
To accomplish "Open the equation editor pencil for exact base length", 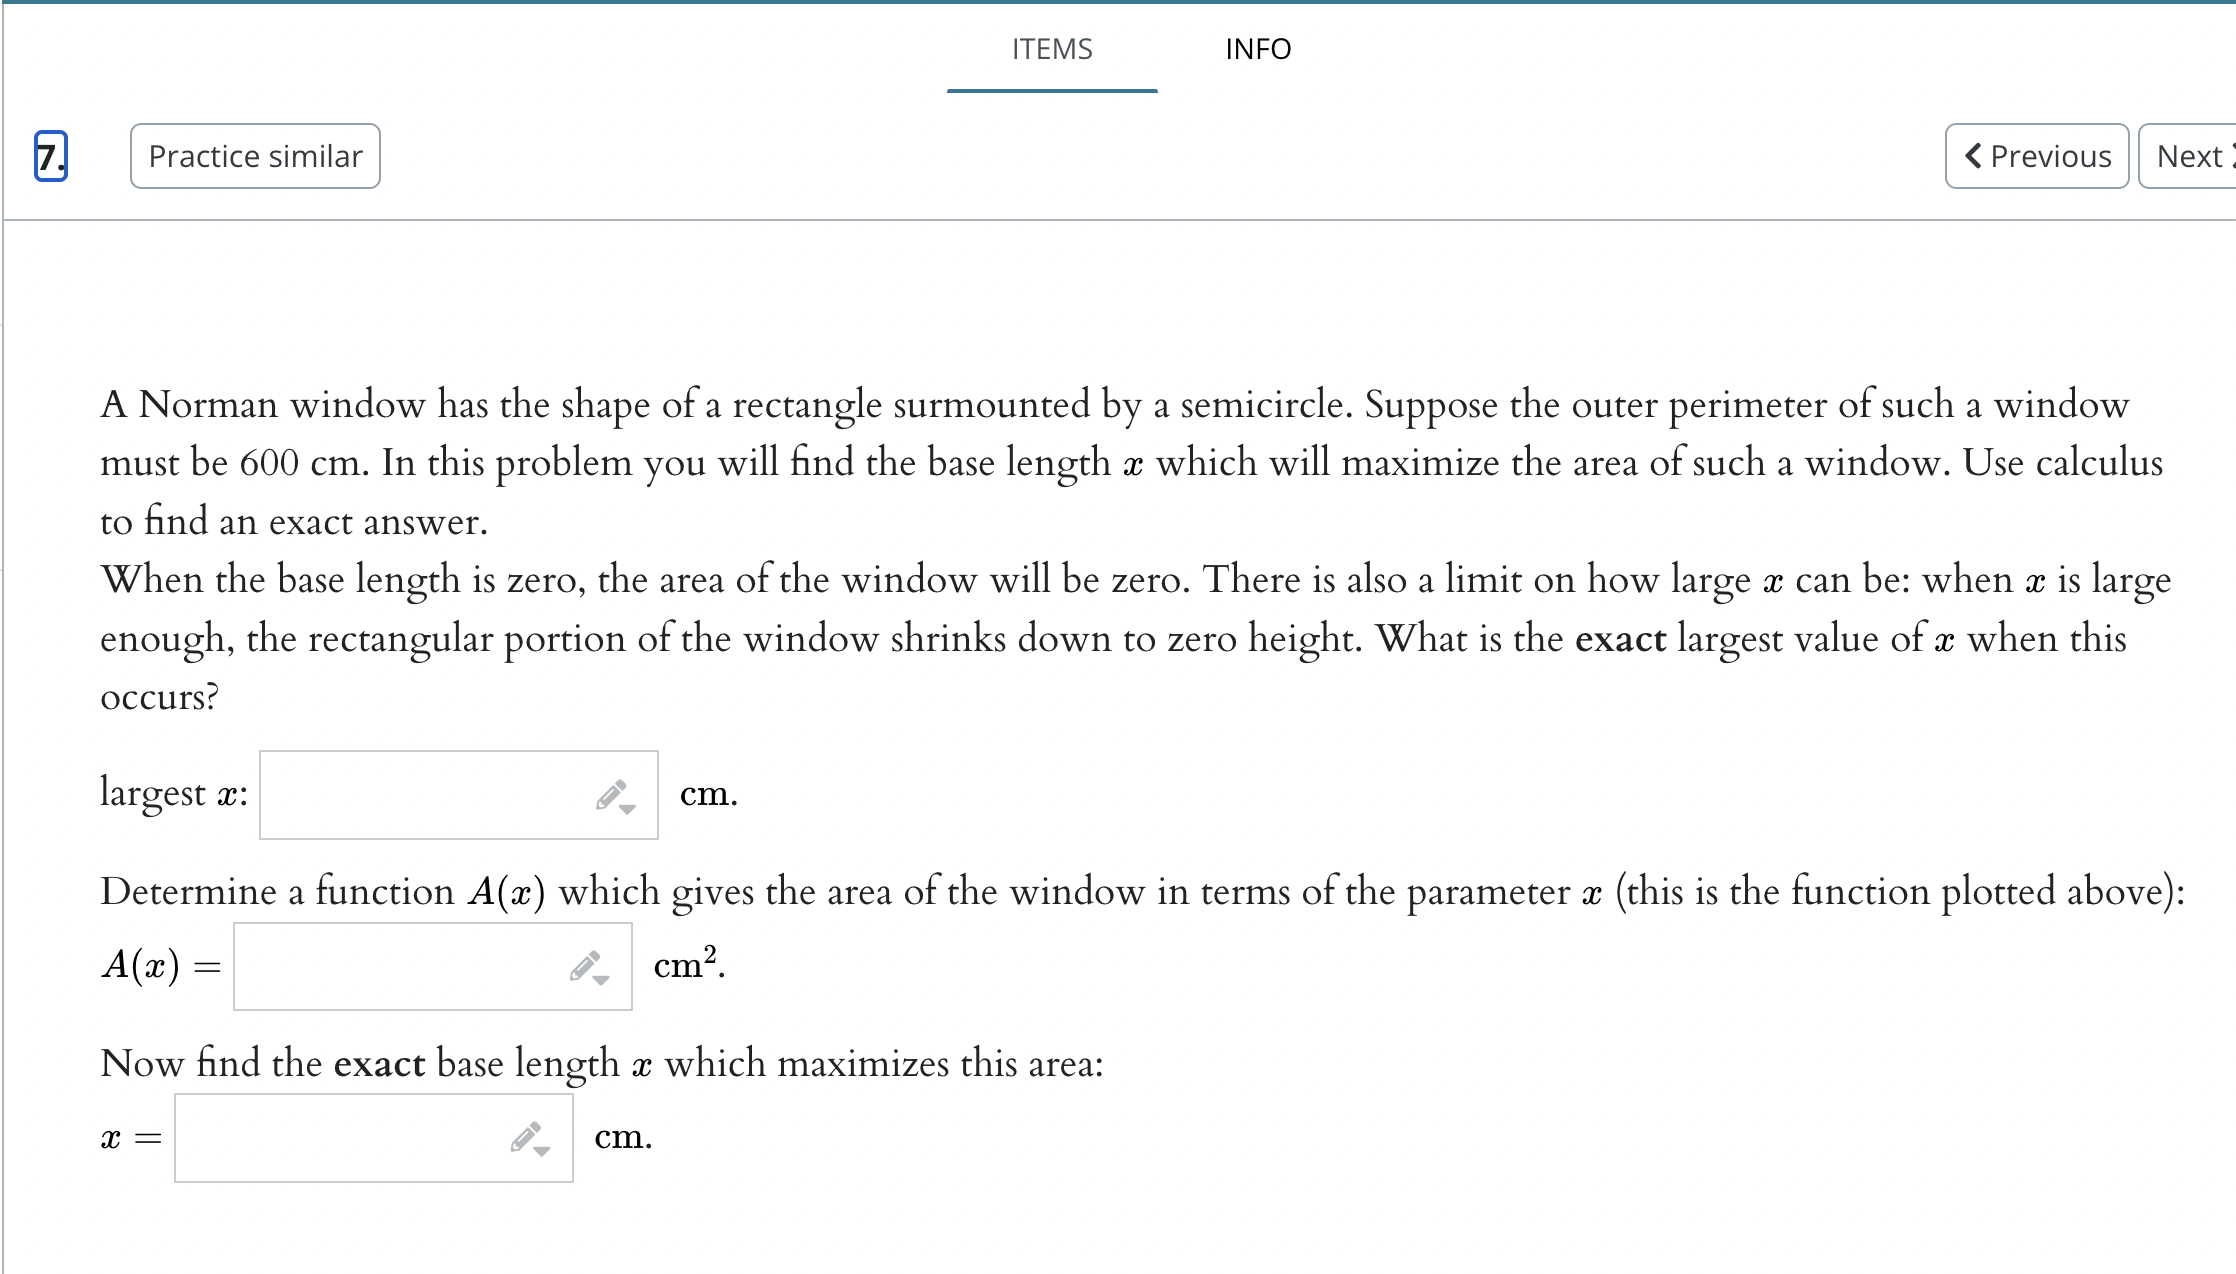I will pyautogui.click(x=525, y=1137).
